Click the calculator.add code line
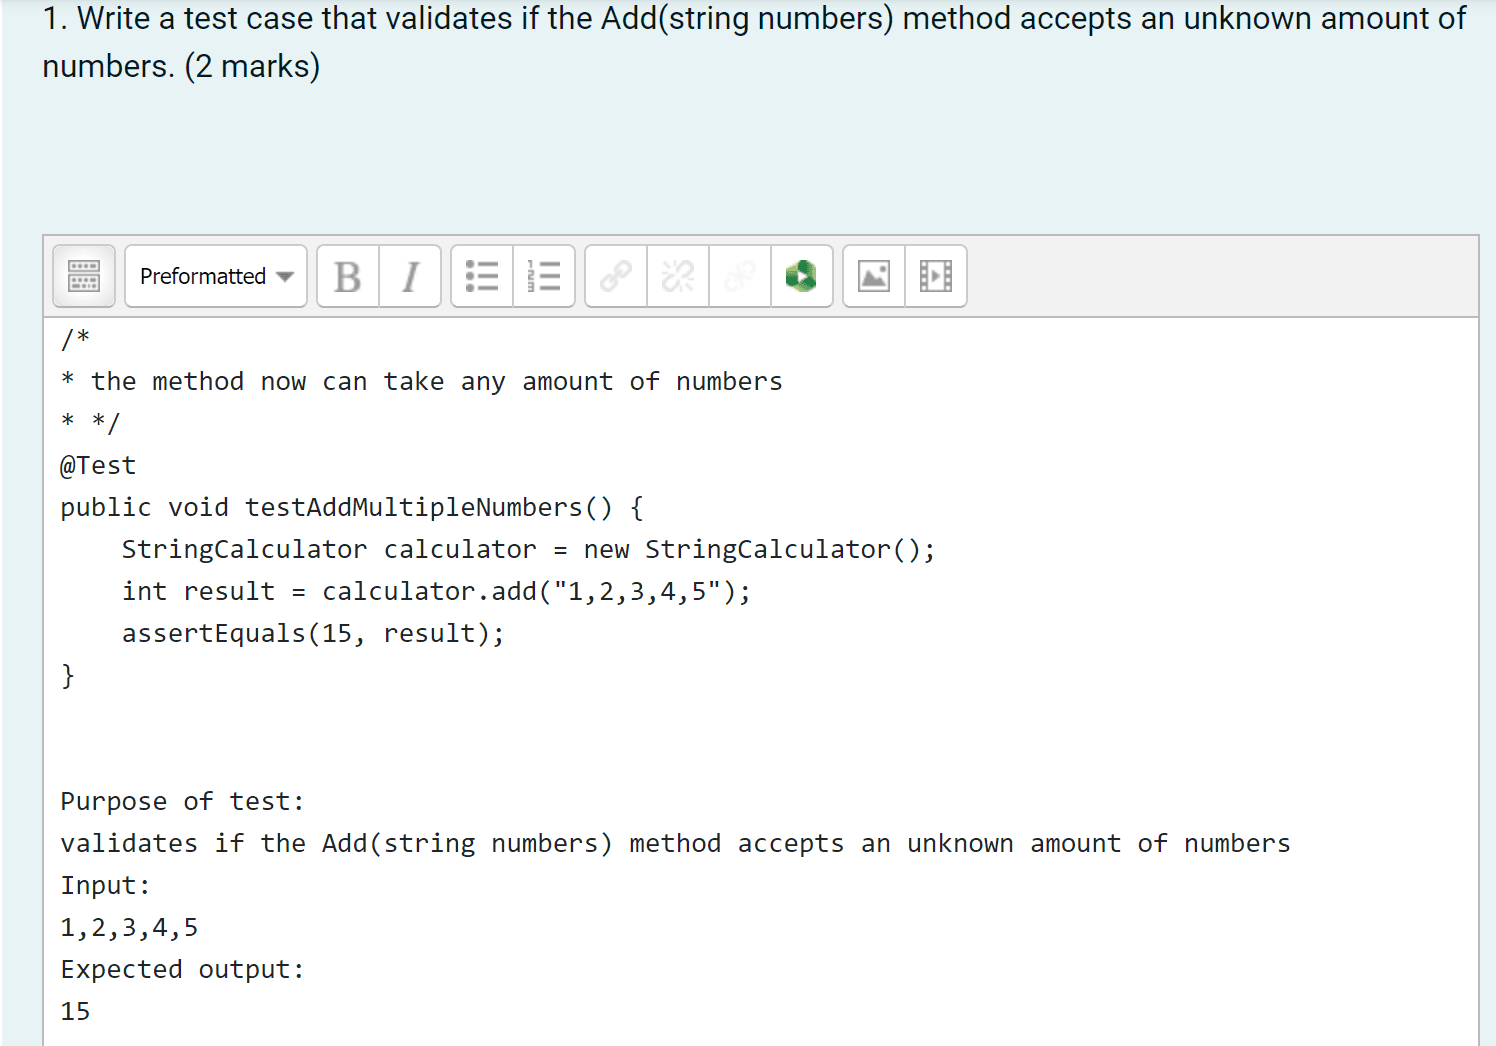The height and width of the screenshot is (1046, 1496). click(436, 591)
